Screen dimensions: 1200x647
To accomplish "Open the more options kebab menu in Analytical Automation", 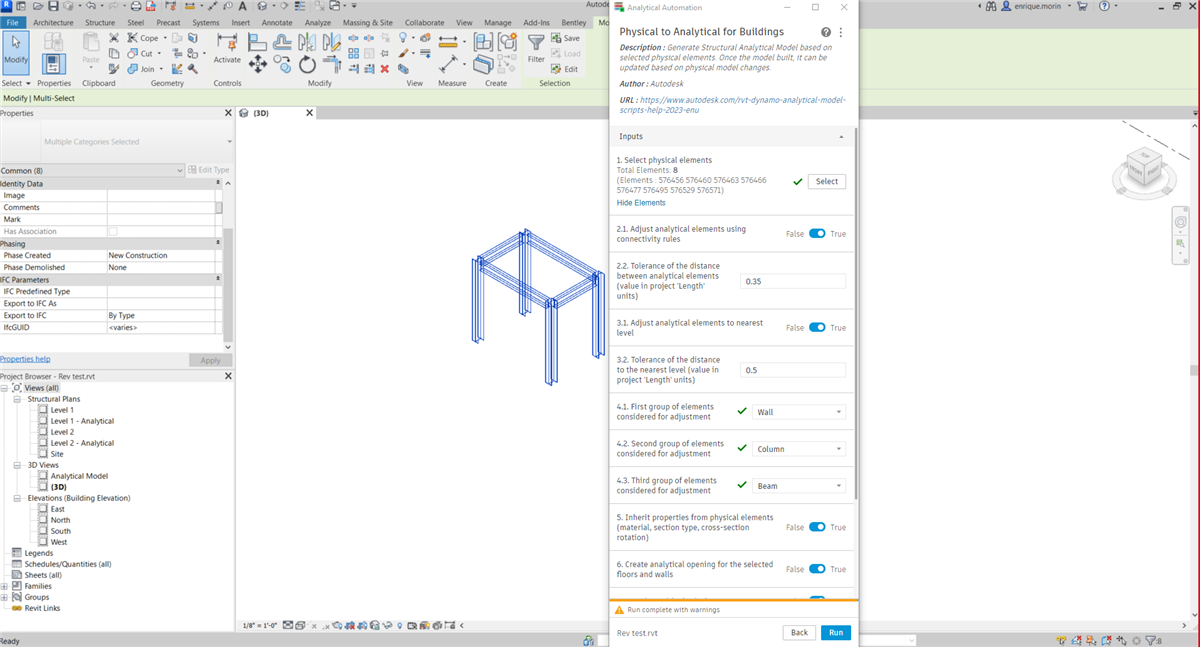I will [x=841, y=32].
